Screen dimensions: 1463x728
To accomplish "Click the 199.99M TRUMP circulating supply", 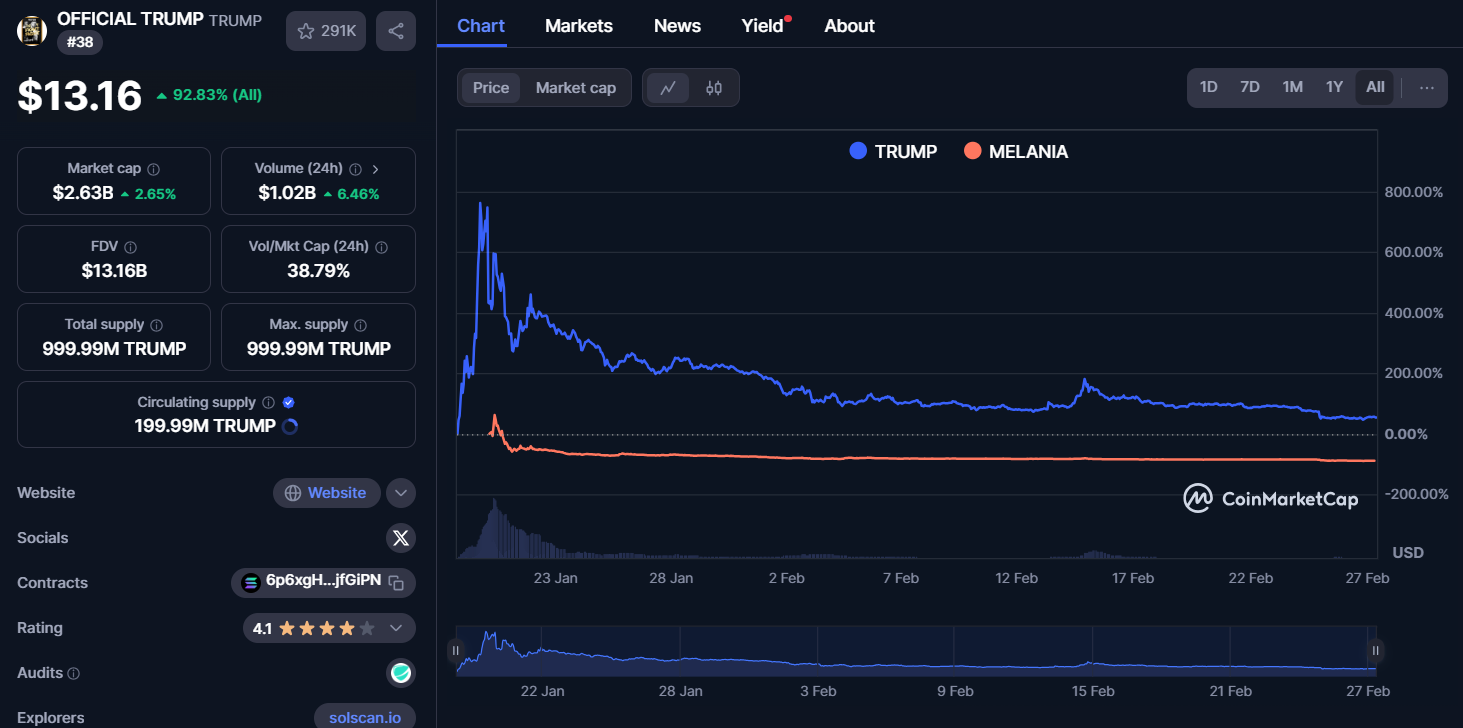I will point(205,426).
